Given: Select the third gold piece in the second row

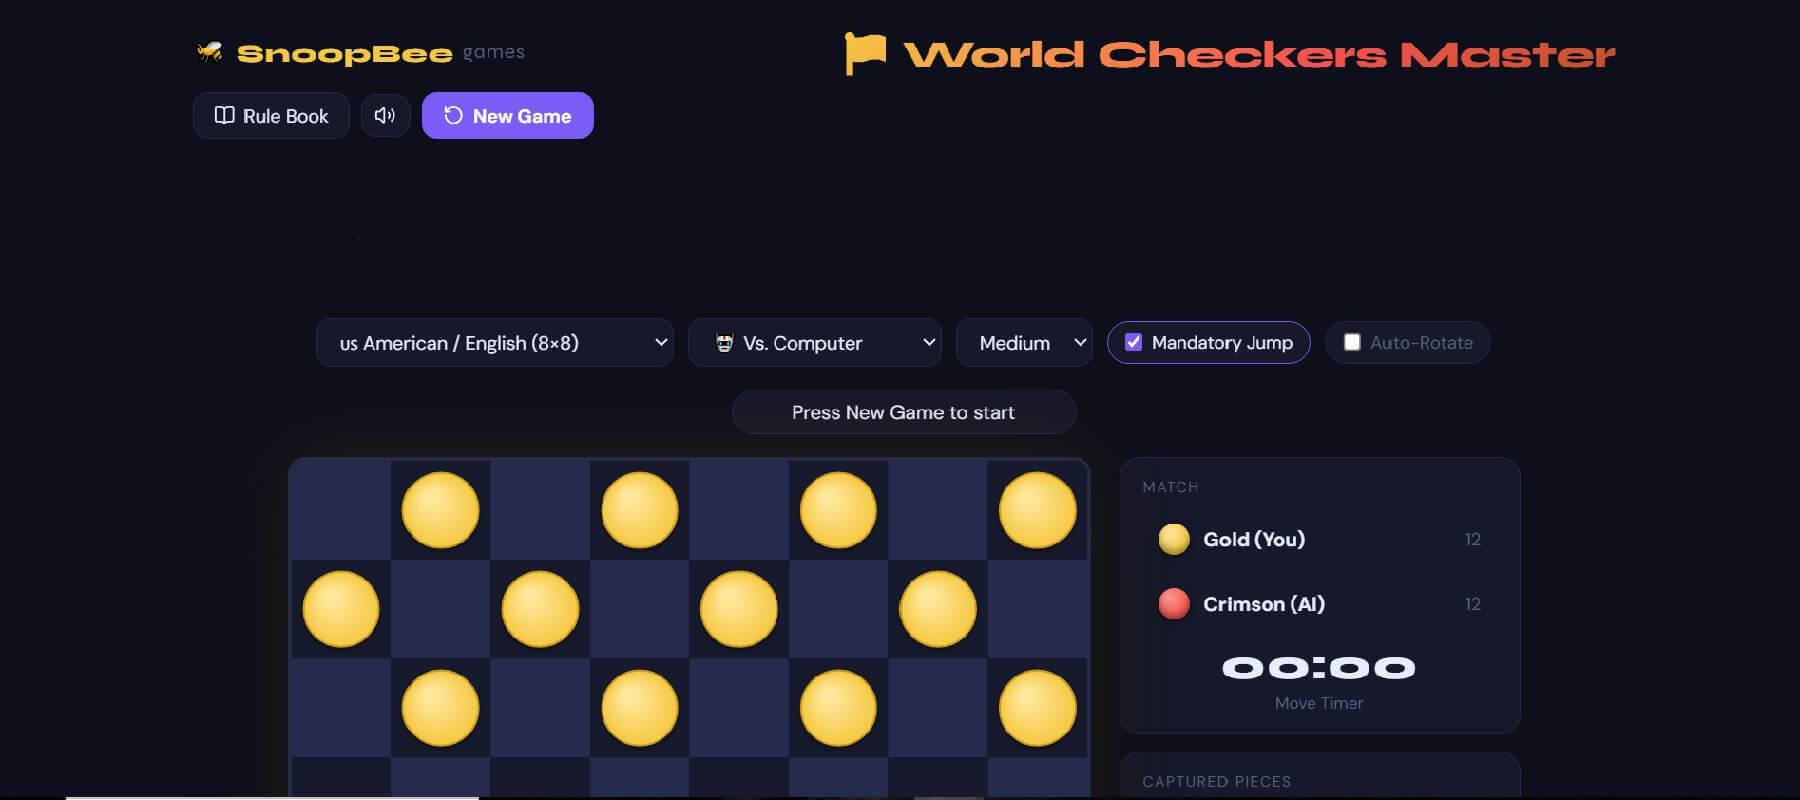Looking at the screenshot, I should click(x=739, y=609).
